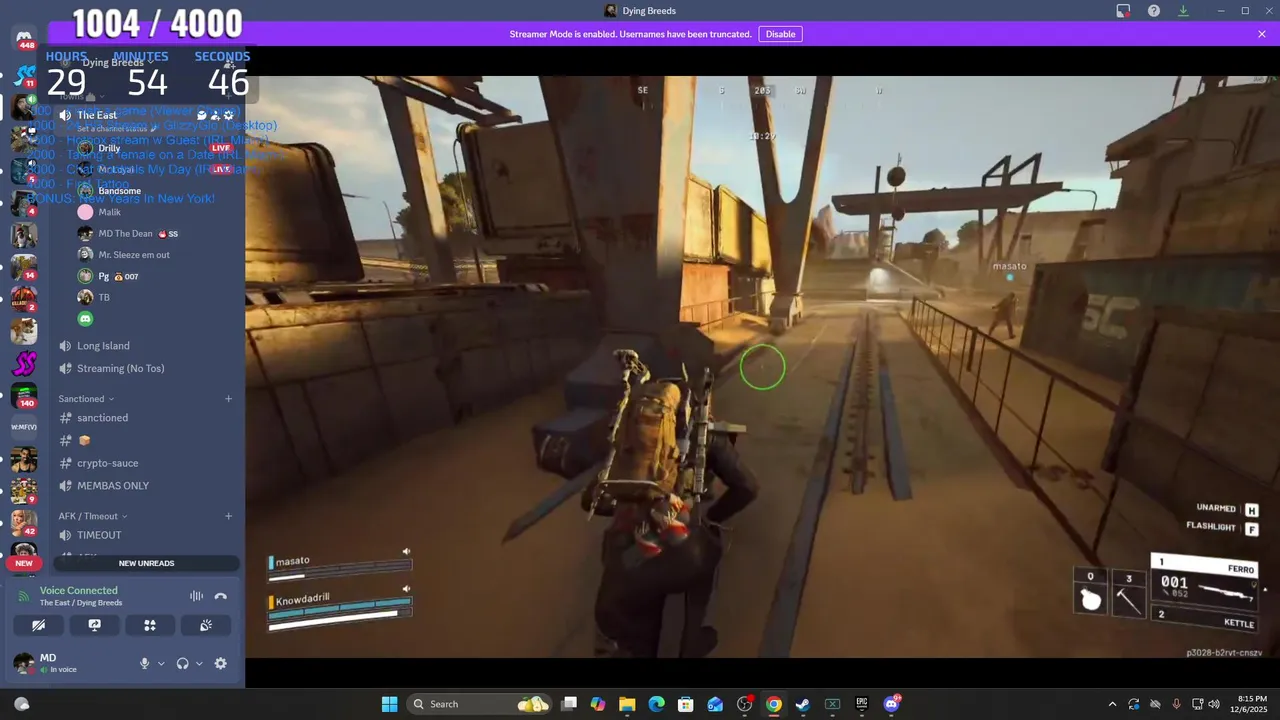Screen dimensions: 1280x720
Task: Create channel in AFK / Timeout category
Action: point(228,516)
